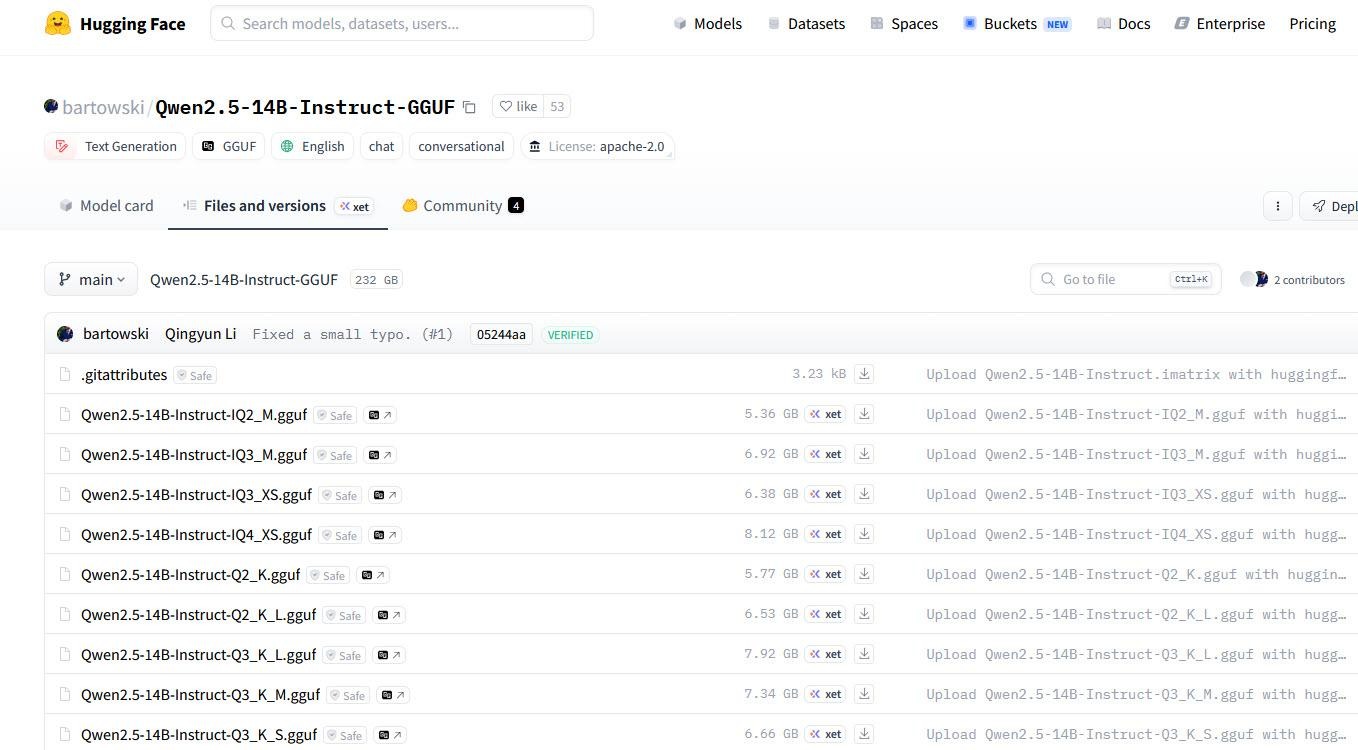
Task: Open the Docs page
Action: pyautogui.click(x=1123, y=24)
